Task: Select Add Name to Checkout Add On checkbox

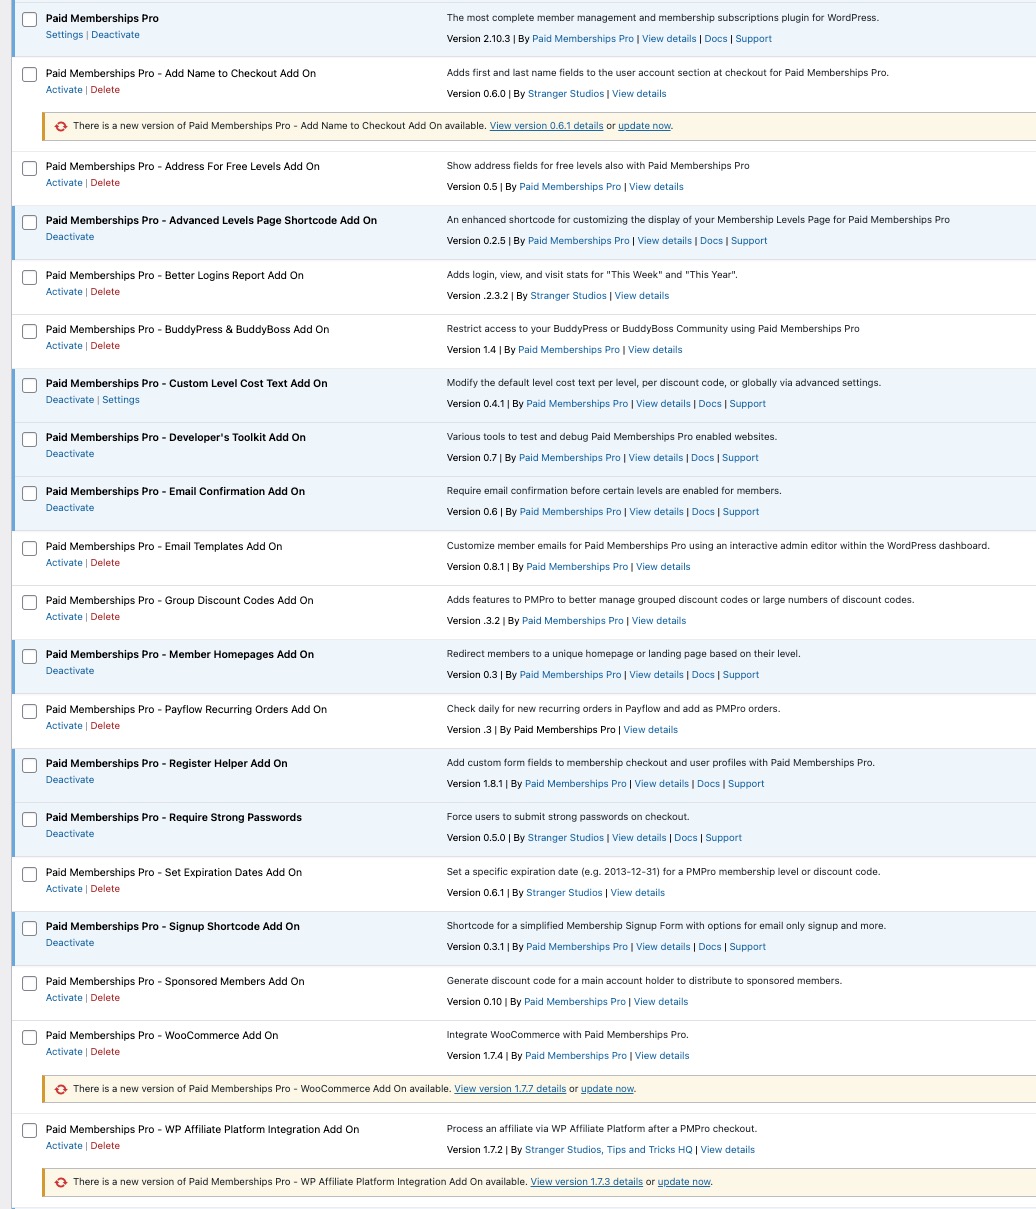Action: pos(29,75)
